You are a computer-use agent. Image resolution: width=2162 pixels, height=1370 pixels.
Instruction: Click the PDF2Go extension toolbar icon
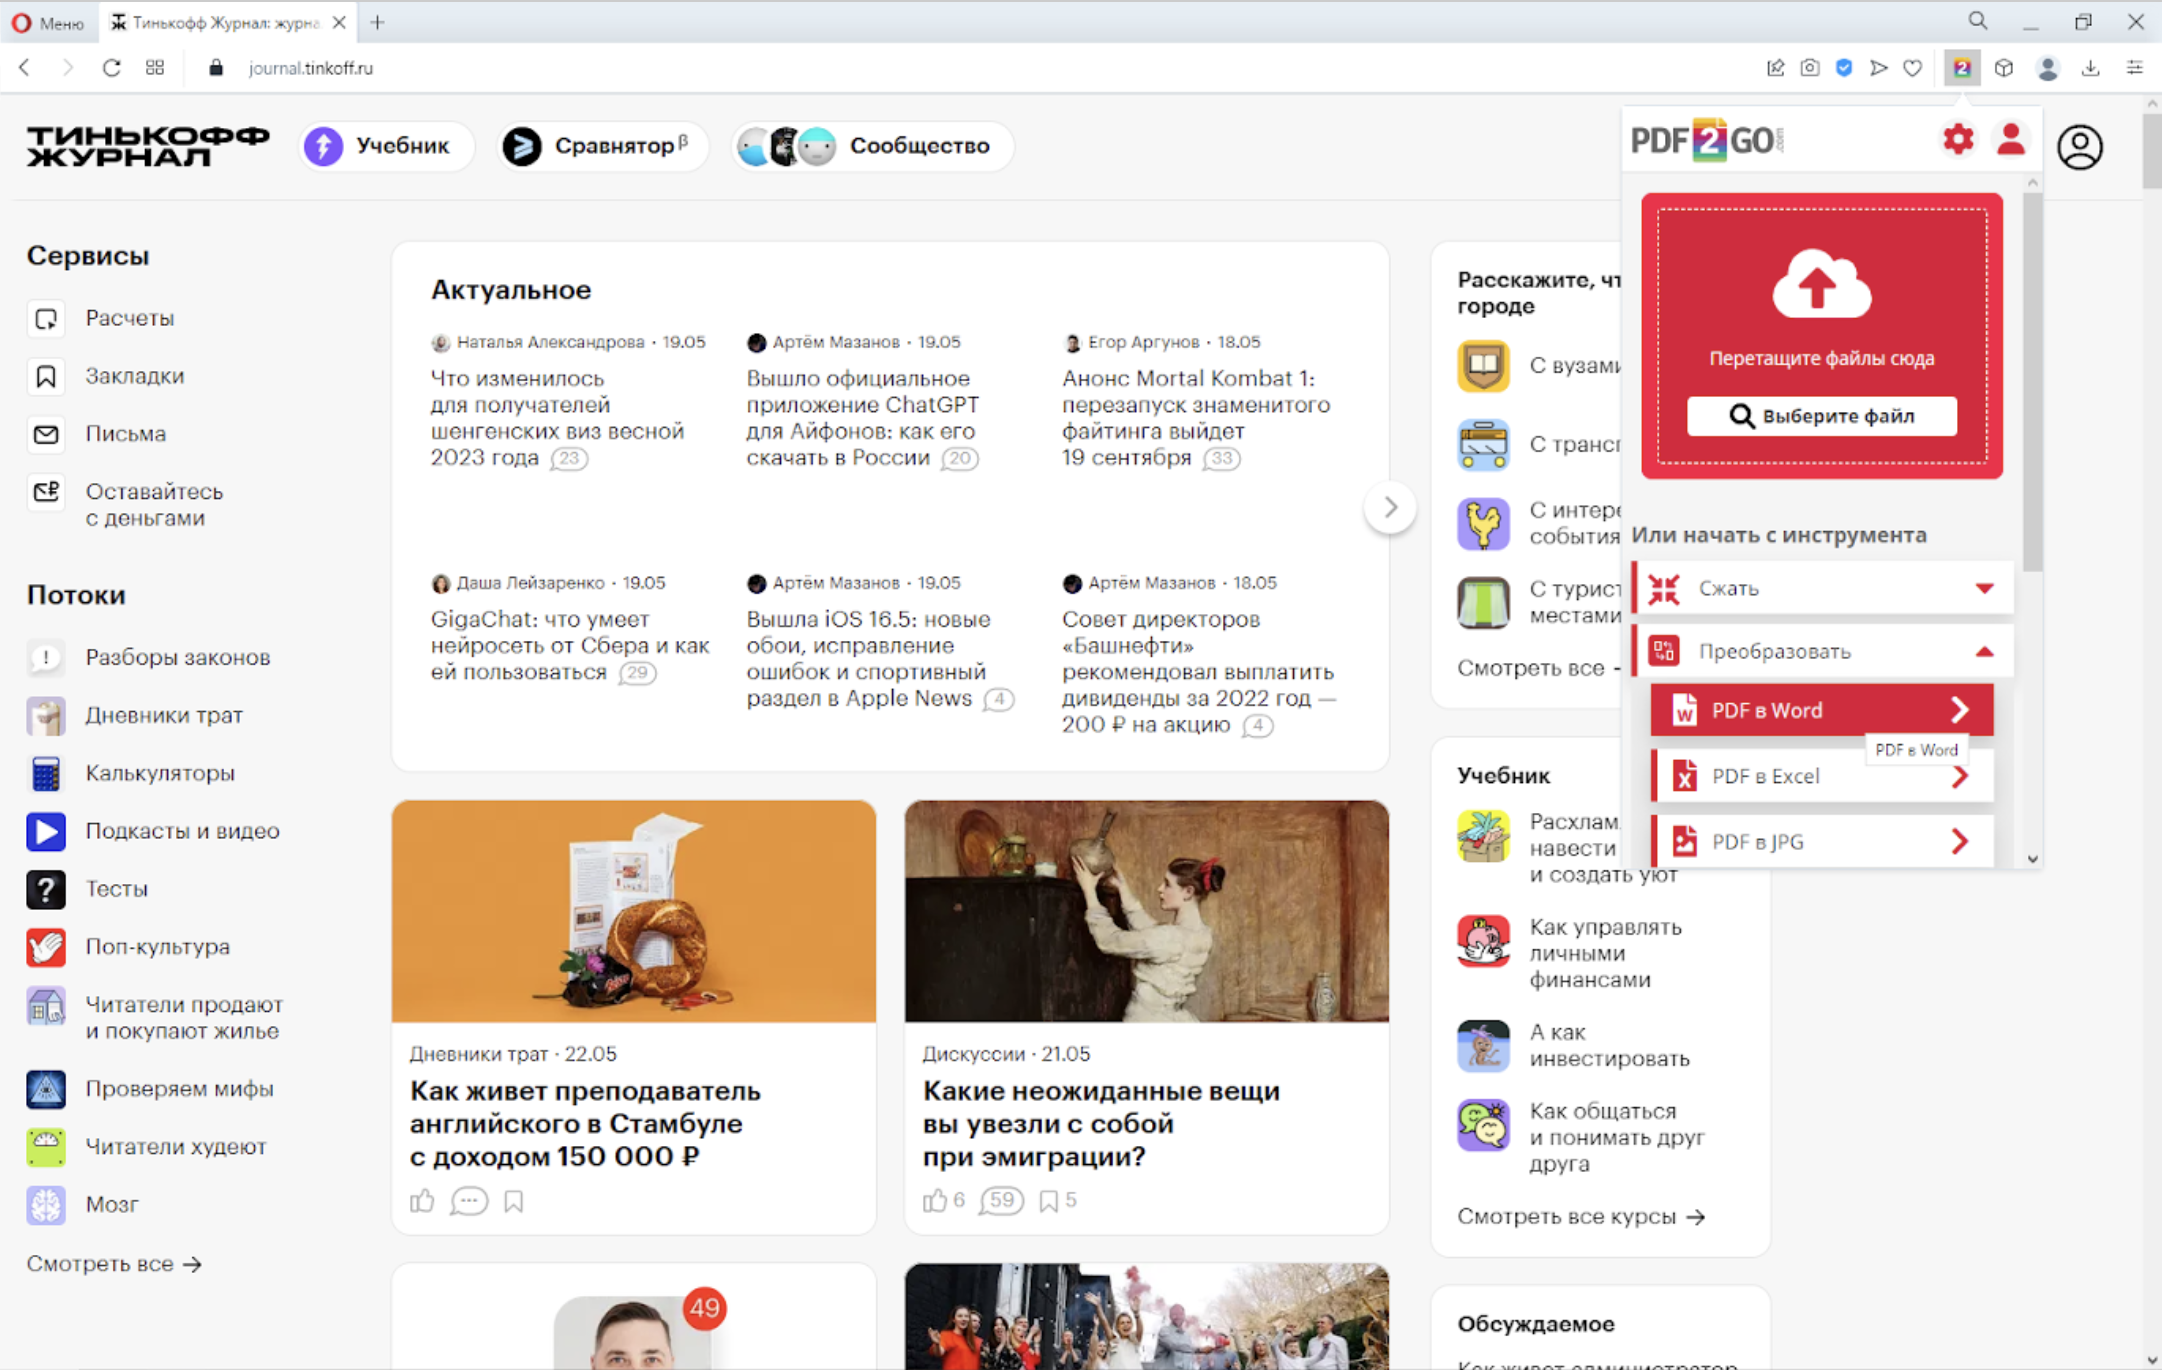[1962, 68]
